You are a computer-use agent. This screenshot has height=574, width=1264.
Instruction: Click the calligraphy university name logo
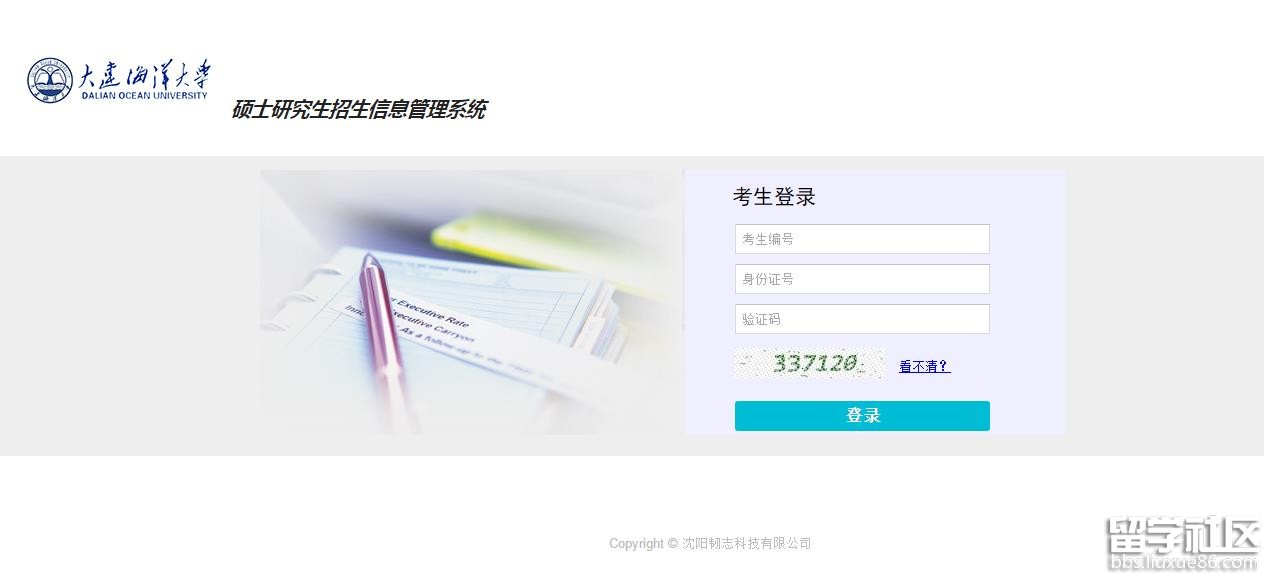pyautogui.click(x=145, y=75)
